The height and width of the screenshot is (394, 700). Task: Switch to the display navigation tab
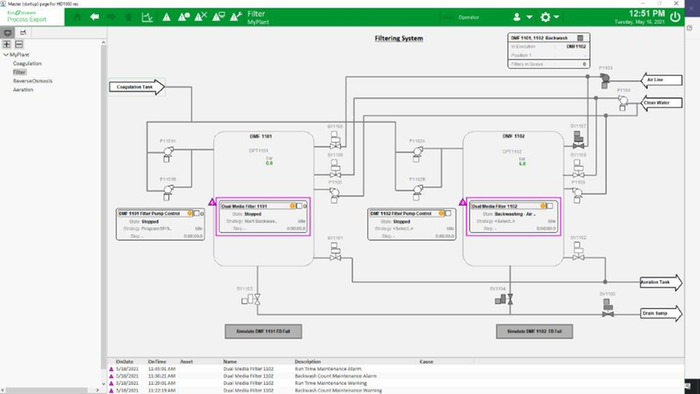8,33
